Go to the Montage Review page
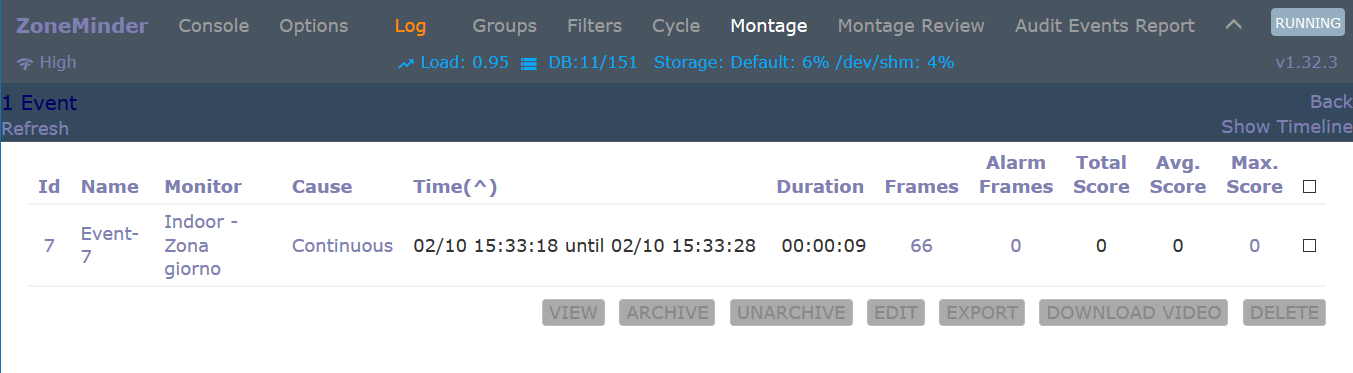This screenshot has width=1353, height=373. (x=911, y=26)
